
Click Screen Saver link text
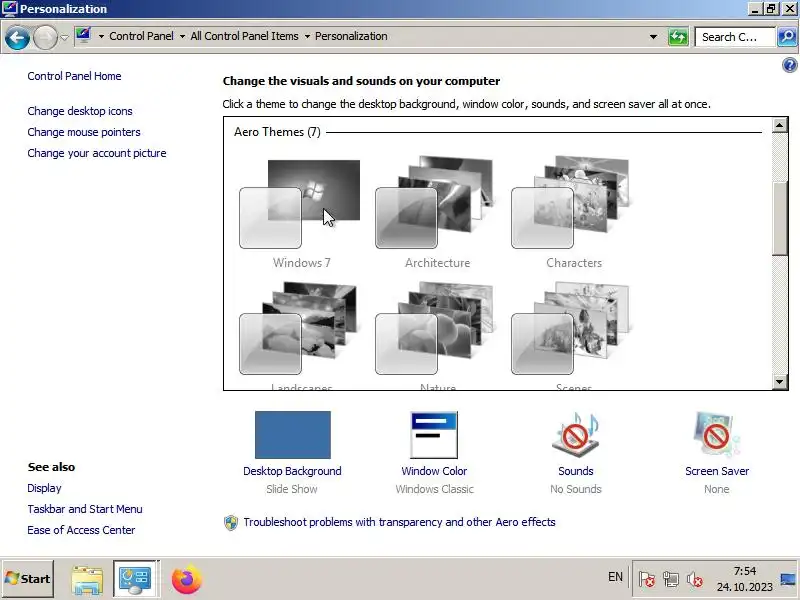[x=717, y=471]
